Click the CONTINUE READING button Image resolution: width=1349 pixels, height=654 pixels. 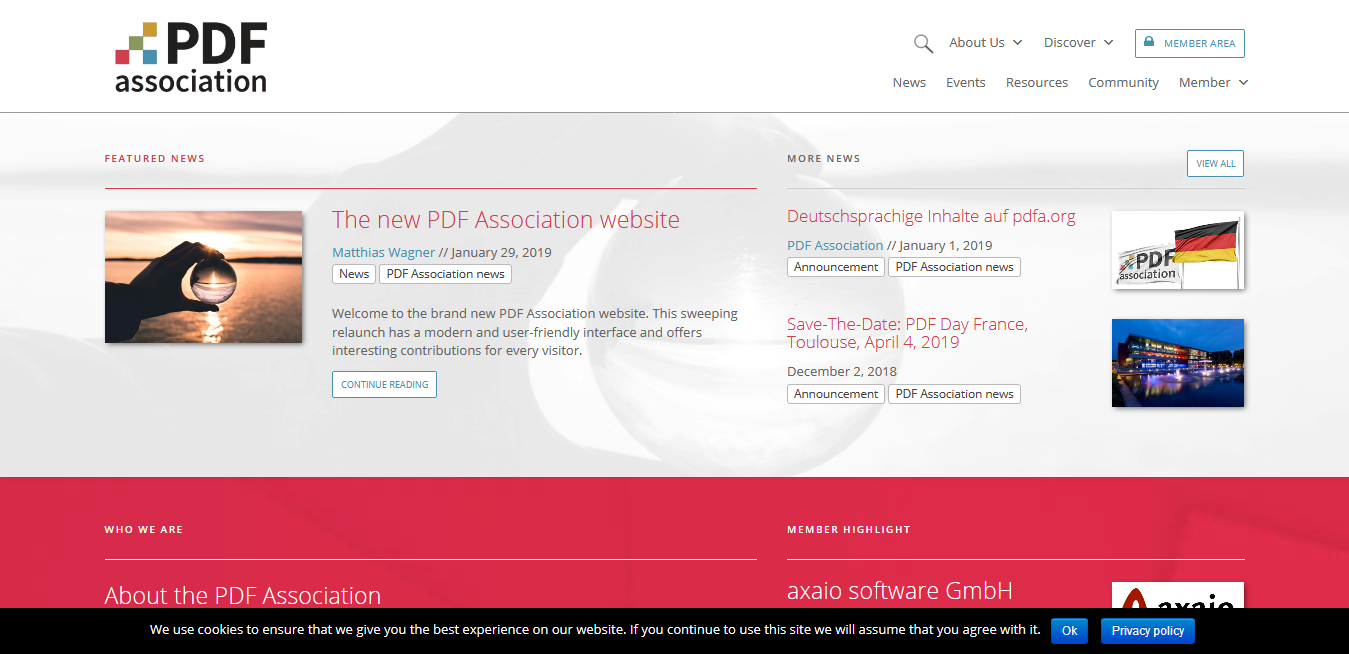point(384,384)
